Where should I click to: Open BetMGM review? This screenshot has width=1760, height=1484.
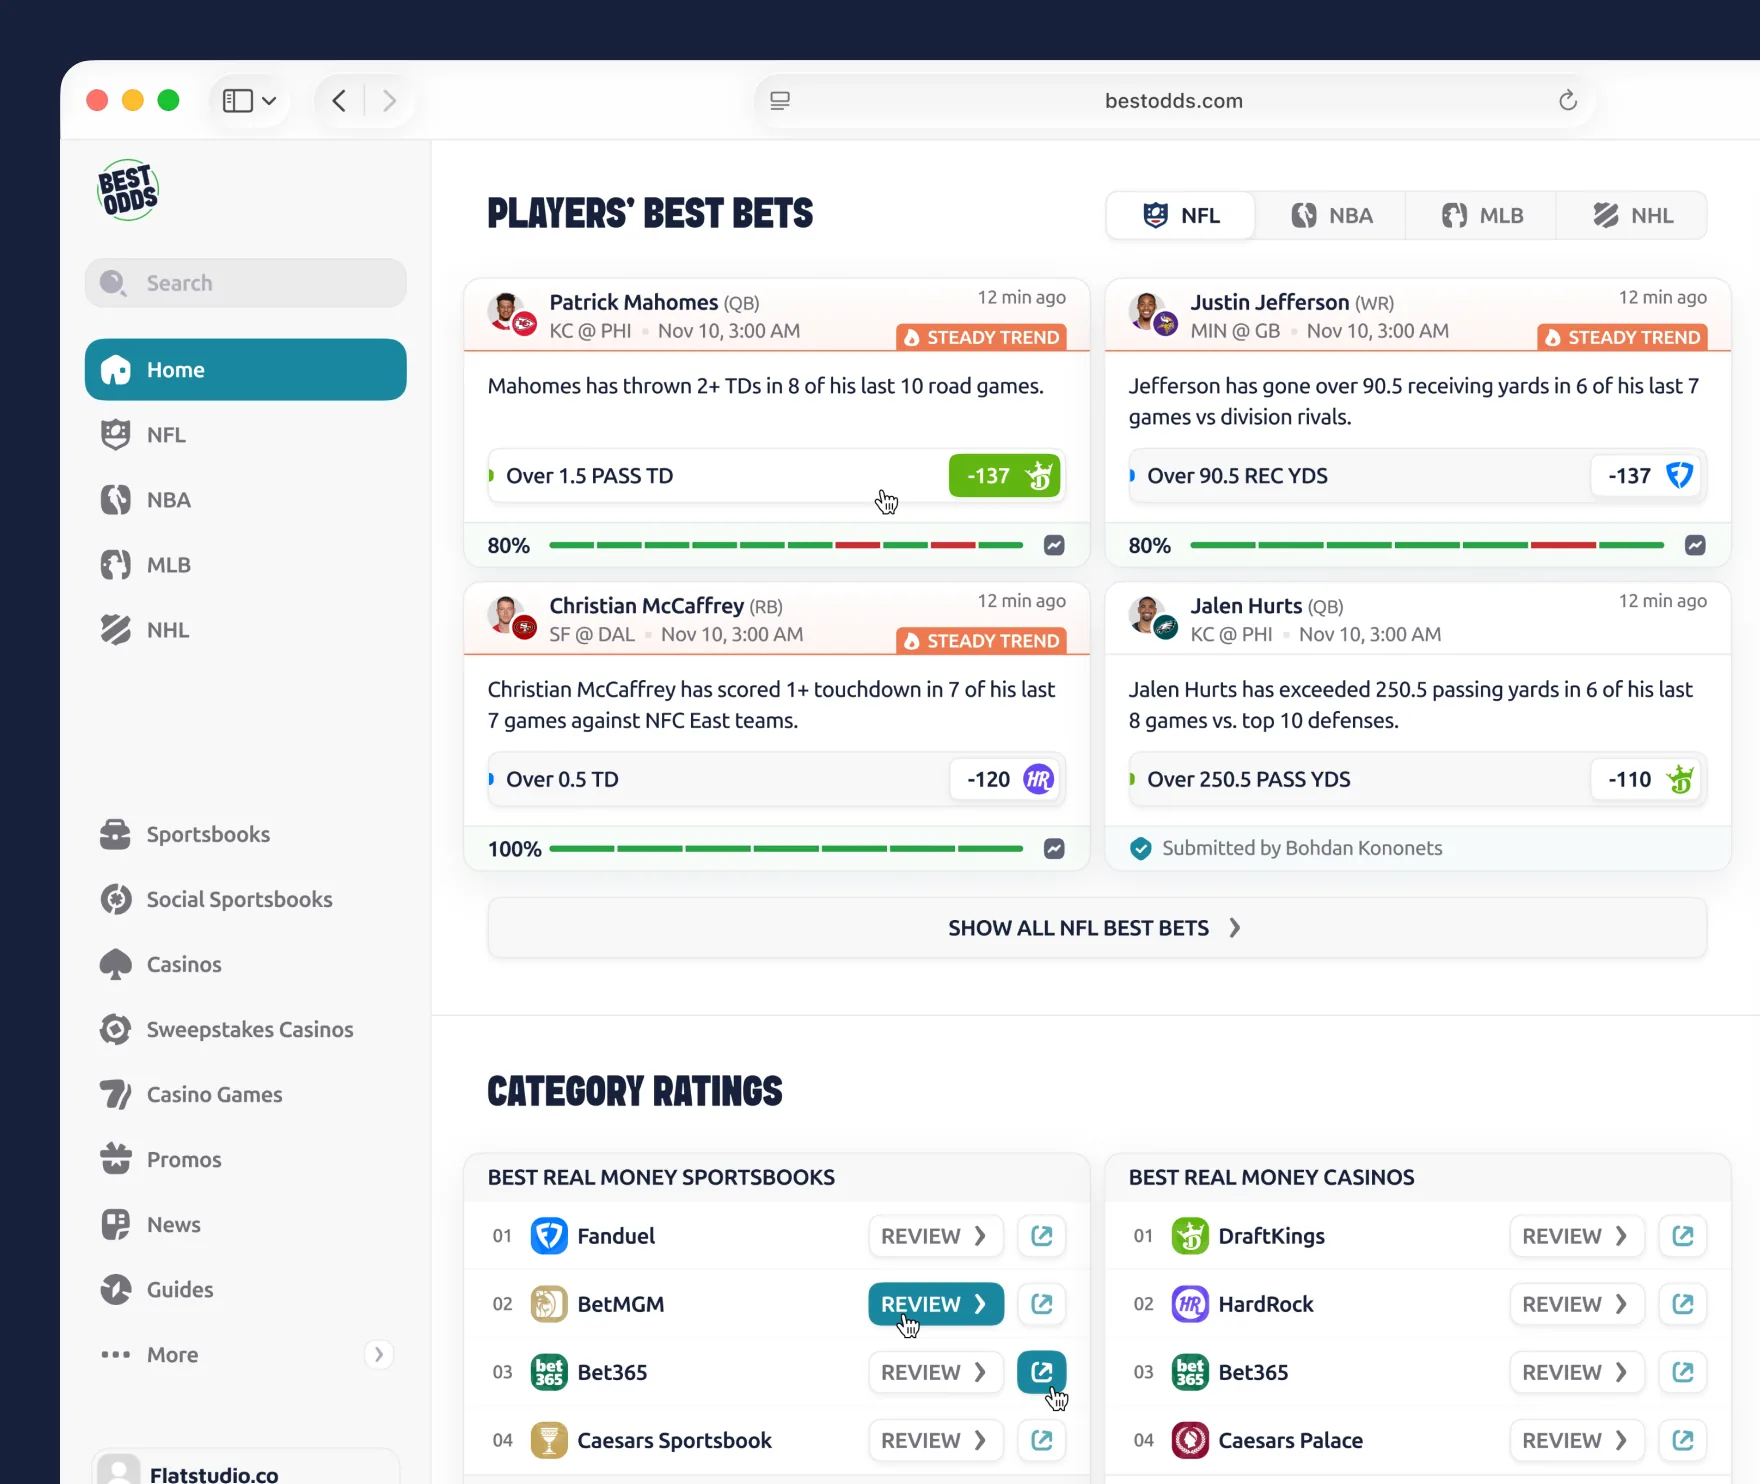coord(936,1304)
